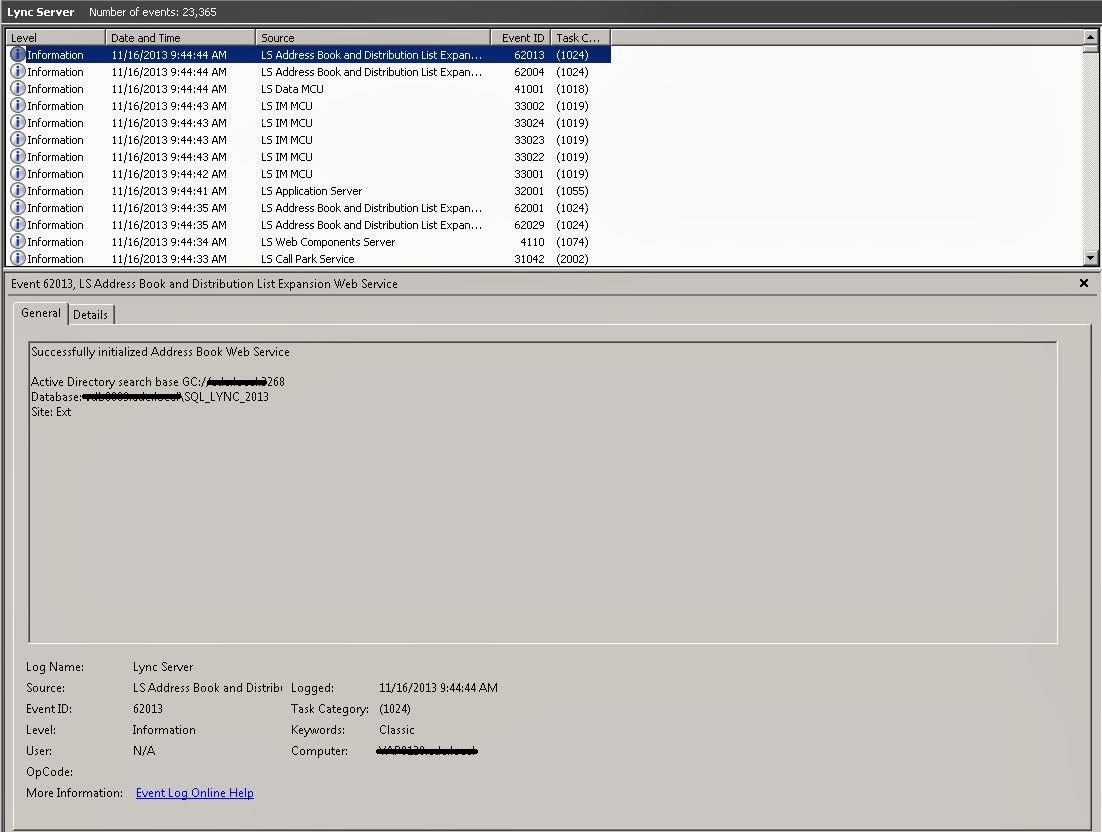
Task: Sort events by Source column header
Action: click(x=373, y=37)
